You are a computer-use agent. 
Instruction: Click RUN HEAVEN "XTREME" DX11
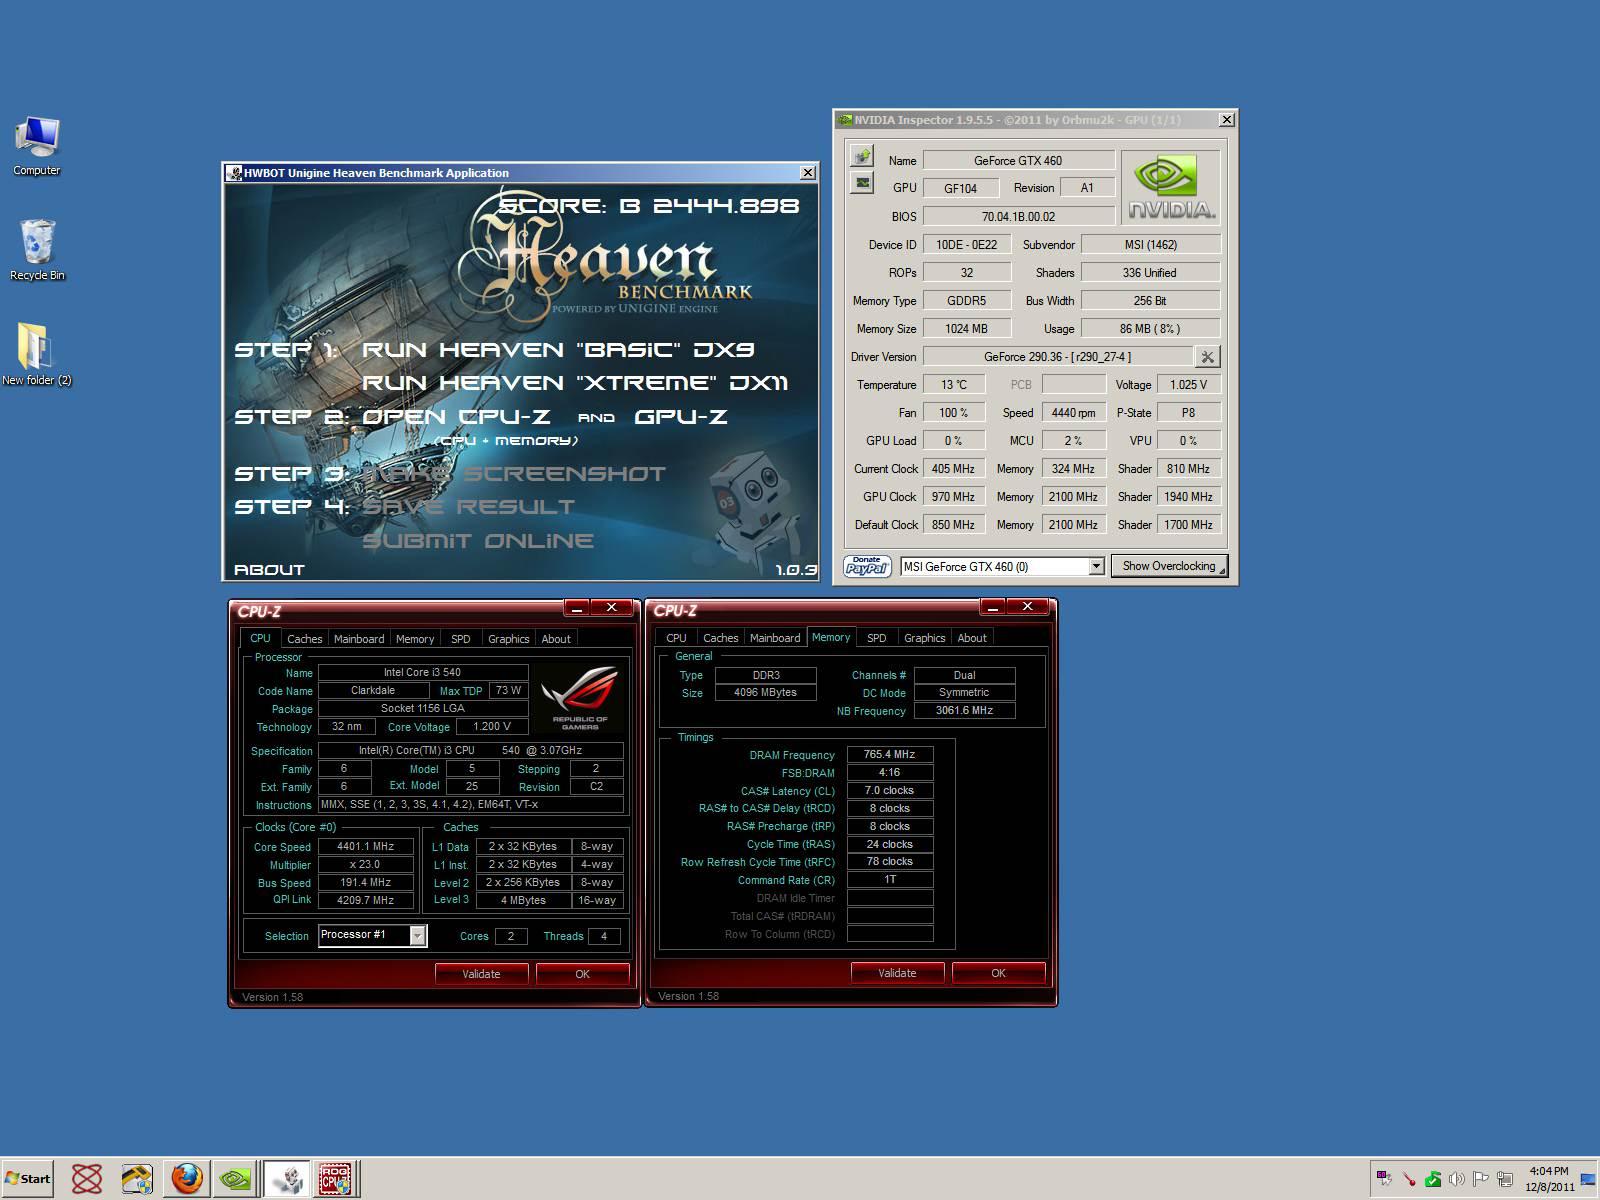[x=575, y=383]
